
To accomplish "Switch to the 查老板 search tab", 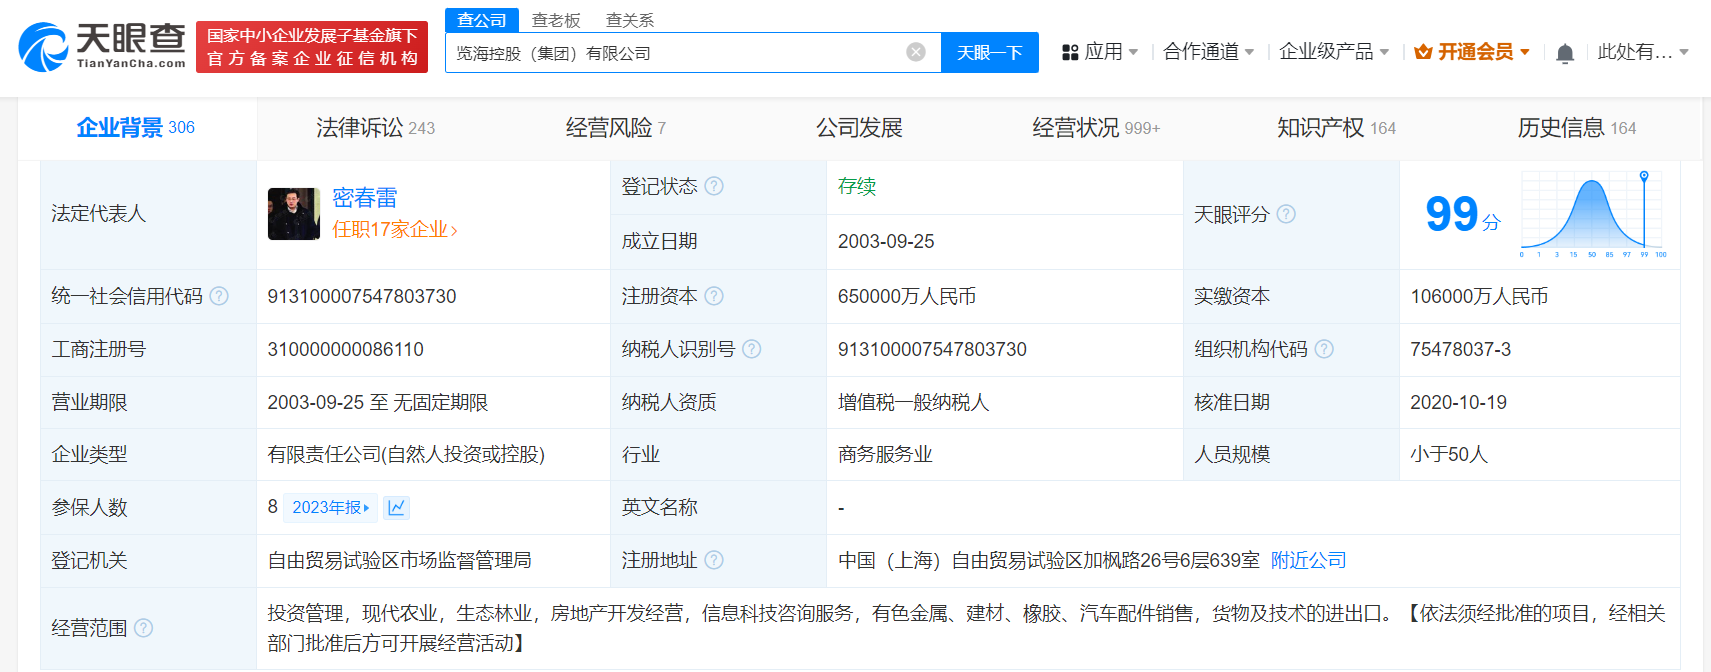I will [x=556, y=20].
